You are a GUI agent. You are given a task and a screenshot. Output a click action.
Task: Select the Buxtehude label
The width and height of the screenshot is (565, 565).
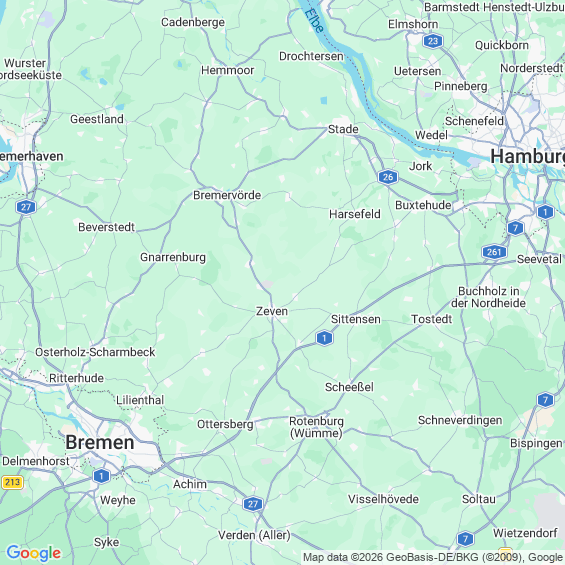pyautogui.click(x=423, y=205)
